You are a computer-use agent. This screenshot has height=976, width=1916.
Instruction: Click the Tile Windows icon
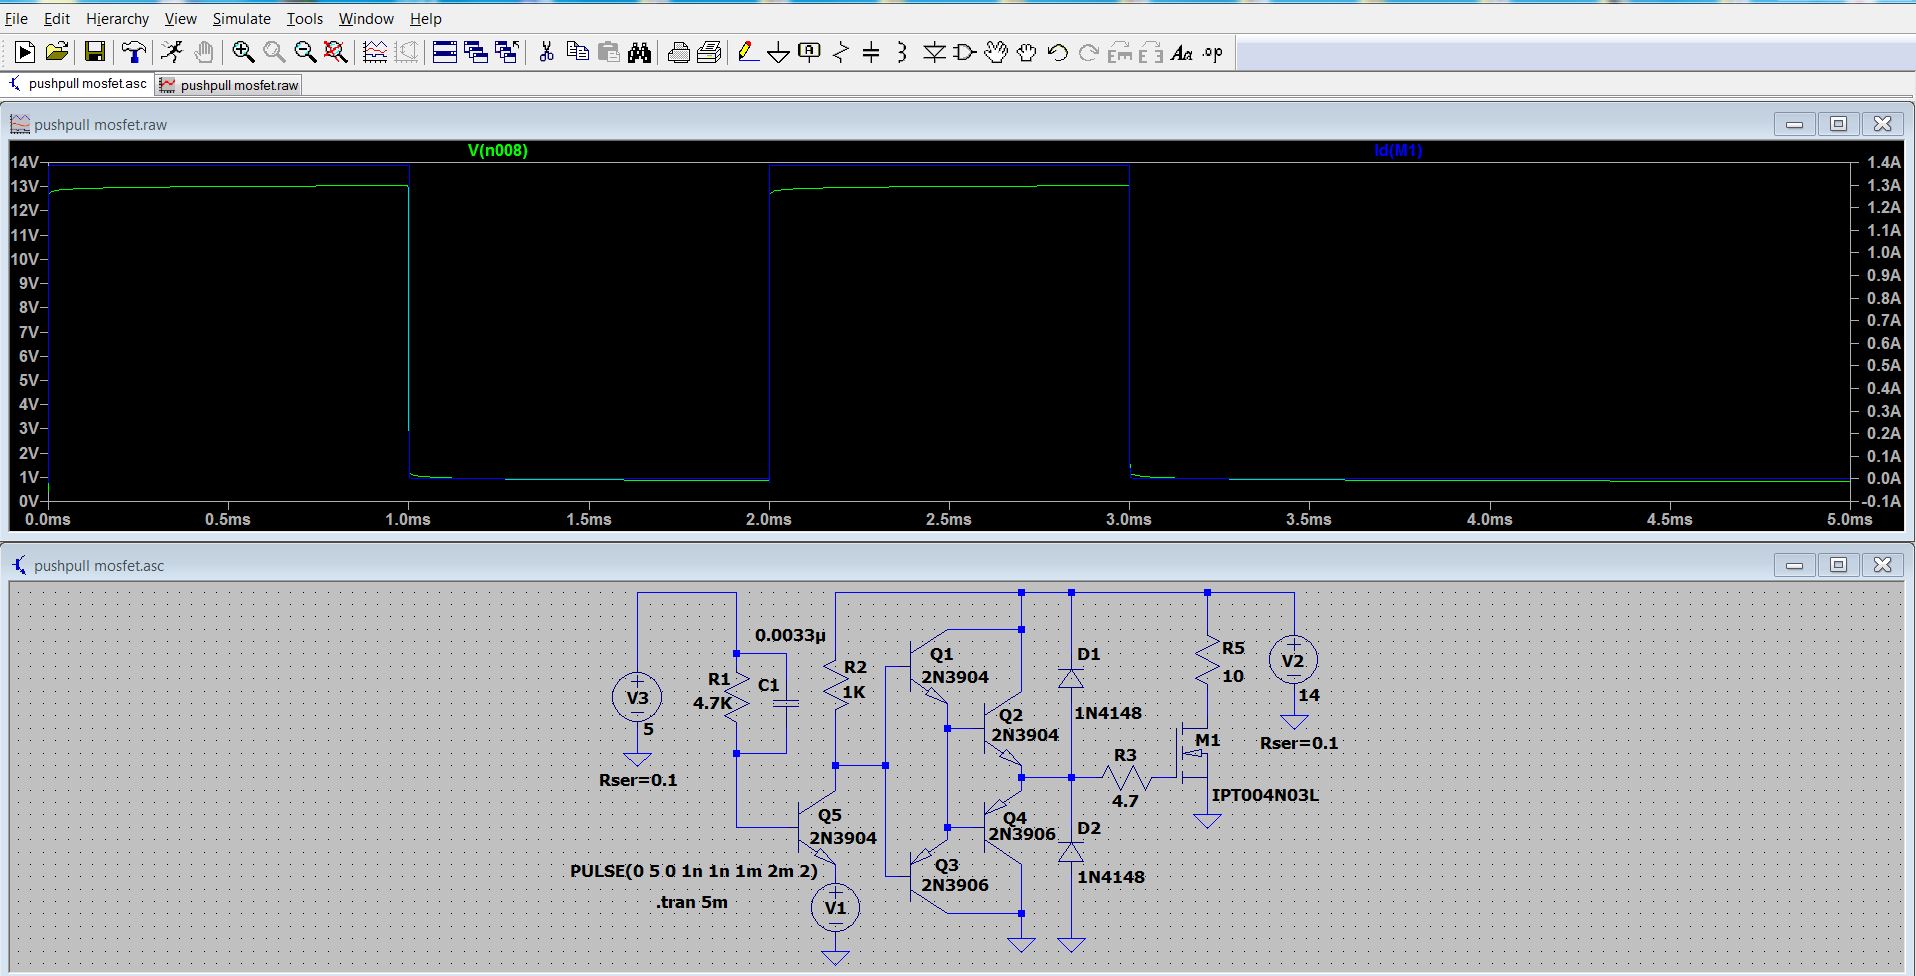445,52
